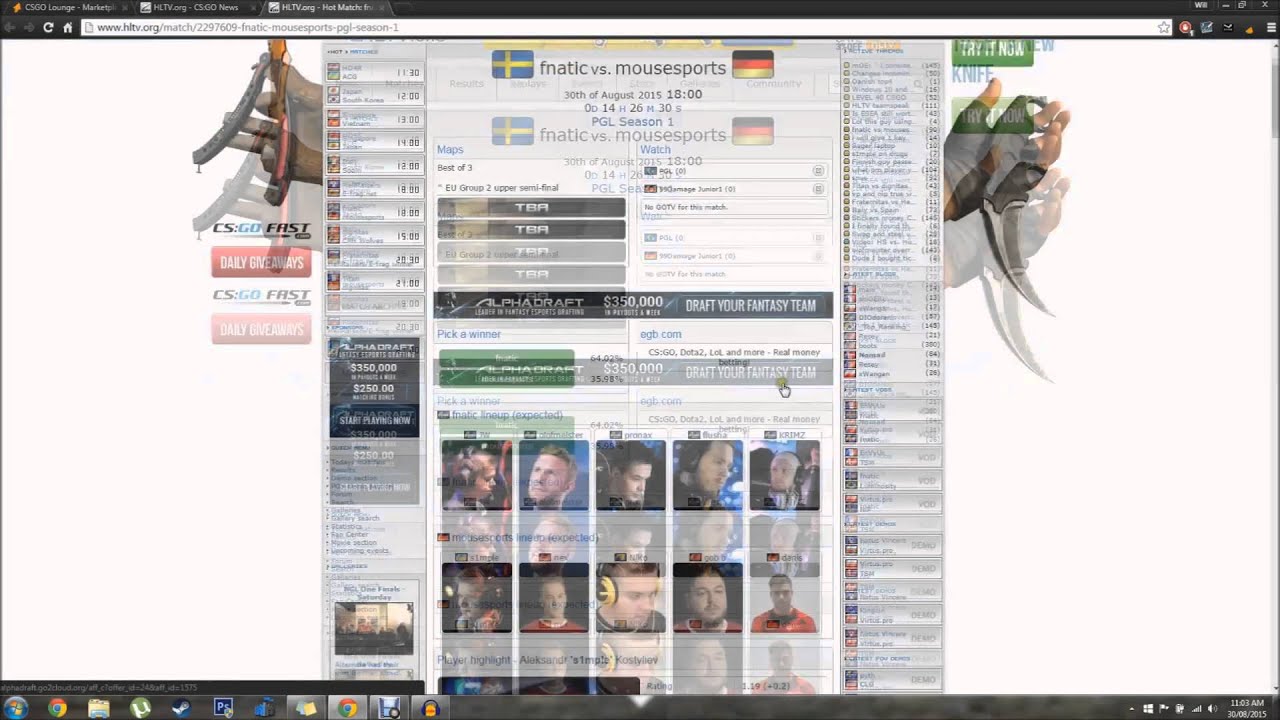Image resolution: width=1280 pixels, height=720 pixels.
Task: Open the headset player photo in mousesports lineup
Action: point(631,597)
